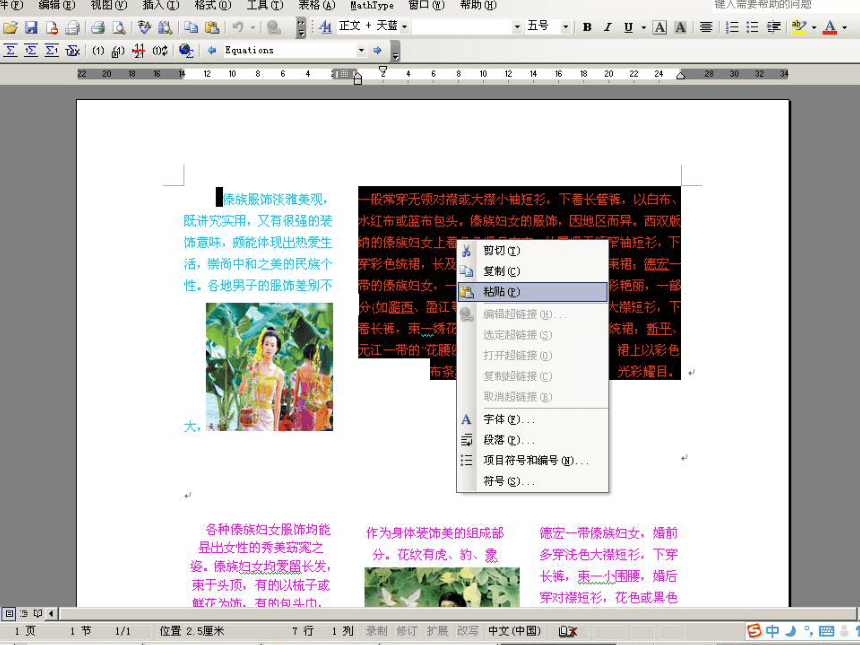Click the MathType TeX toggle icon
Viewport: 860px width, 645px height.
pos(72,50)
